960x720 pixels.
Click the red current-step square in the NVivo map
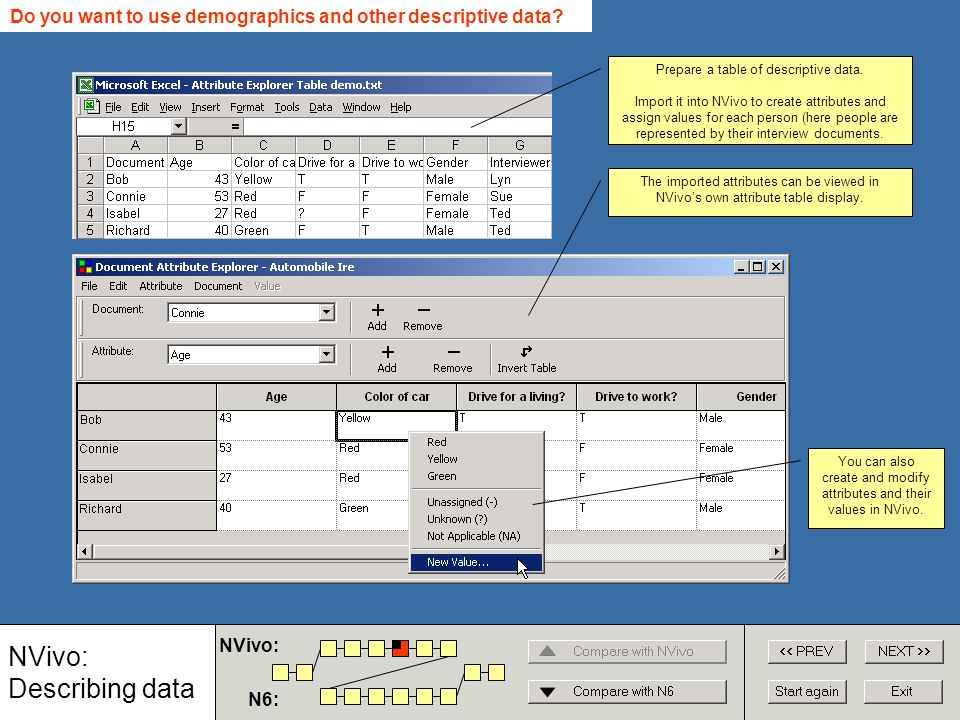[400, 648]
